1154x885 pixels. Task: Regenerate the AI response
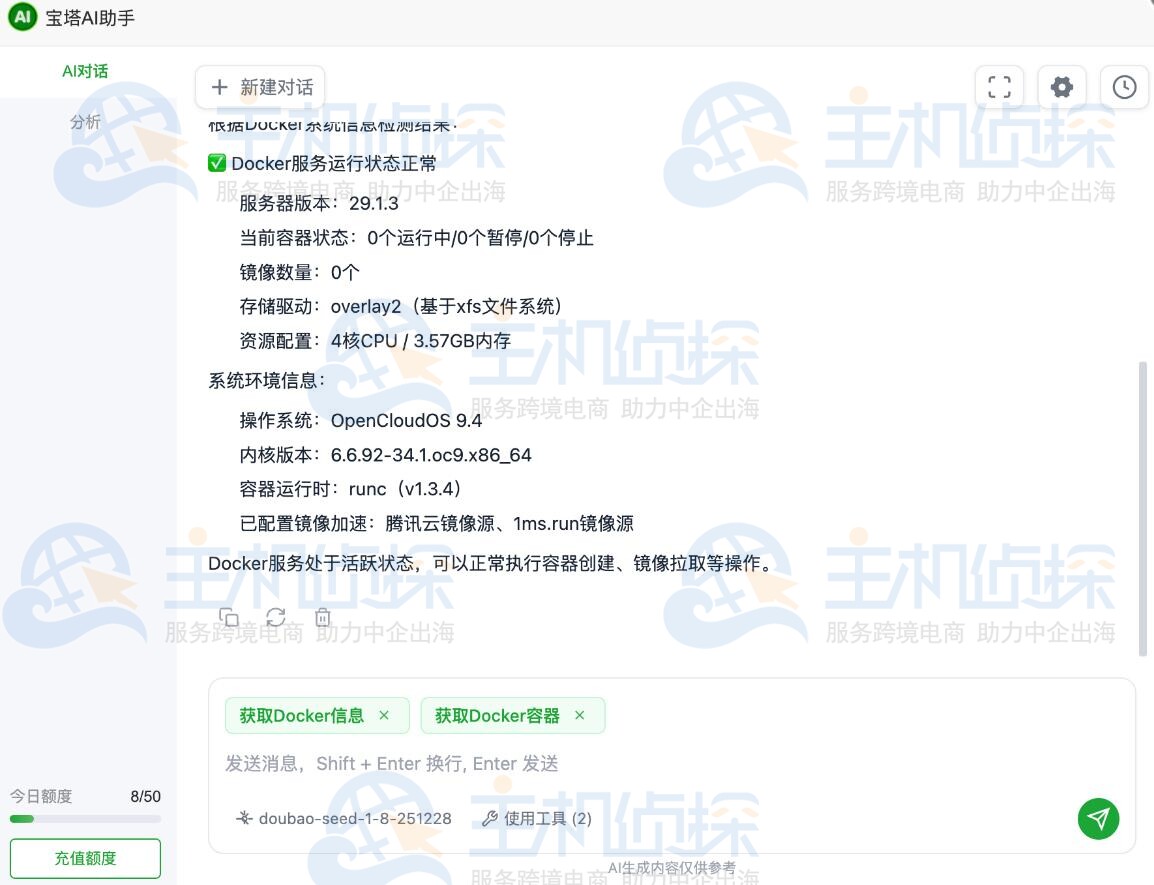click(276, 618)
